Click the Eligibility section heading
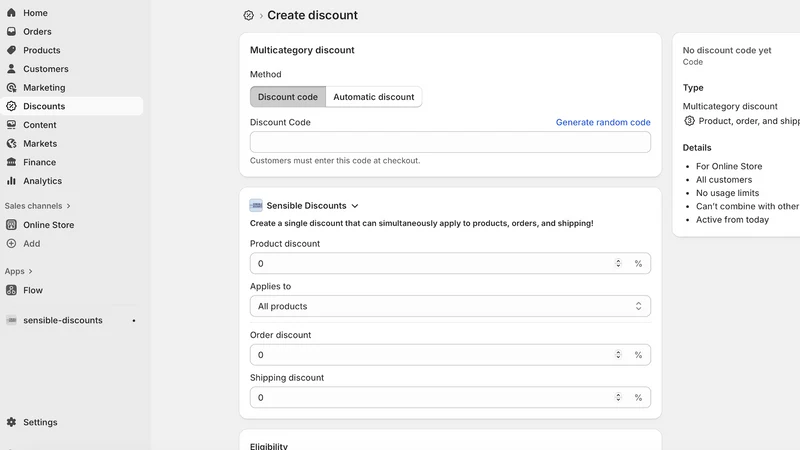The width and height of the screenshot is (800, 450). 269,446
